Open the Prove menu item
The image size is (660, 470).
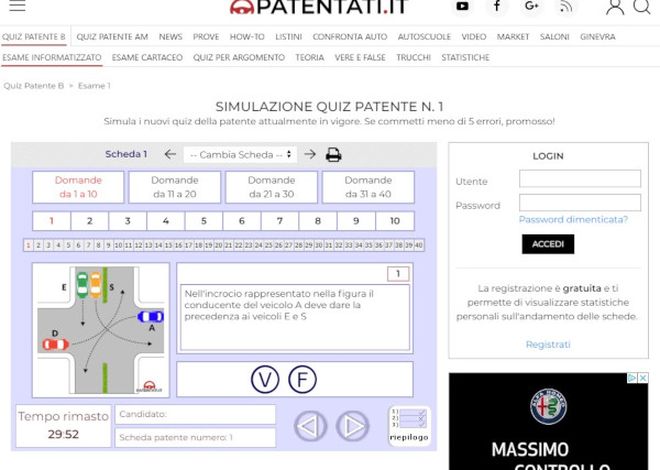[206, 37]
